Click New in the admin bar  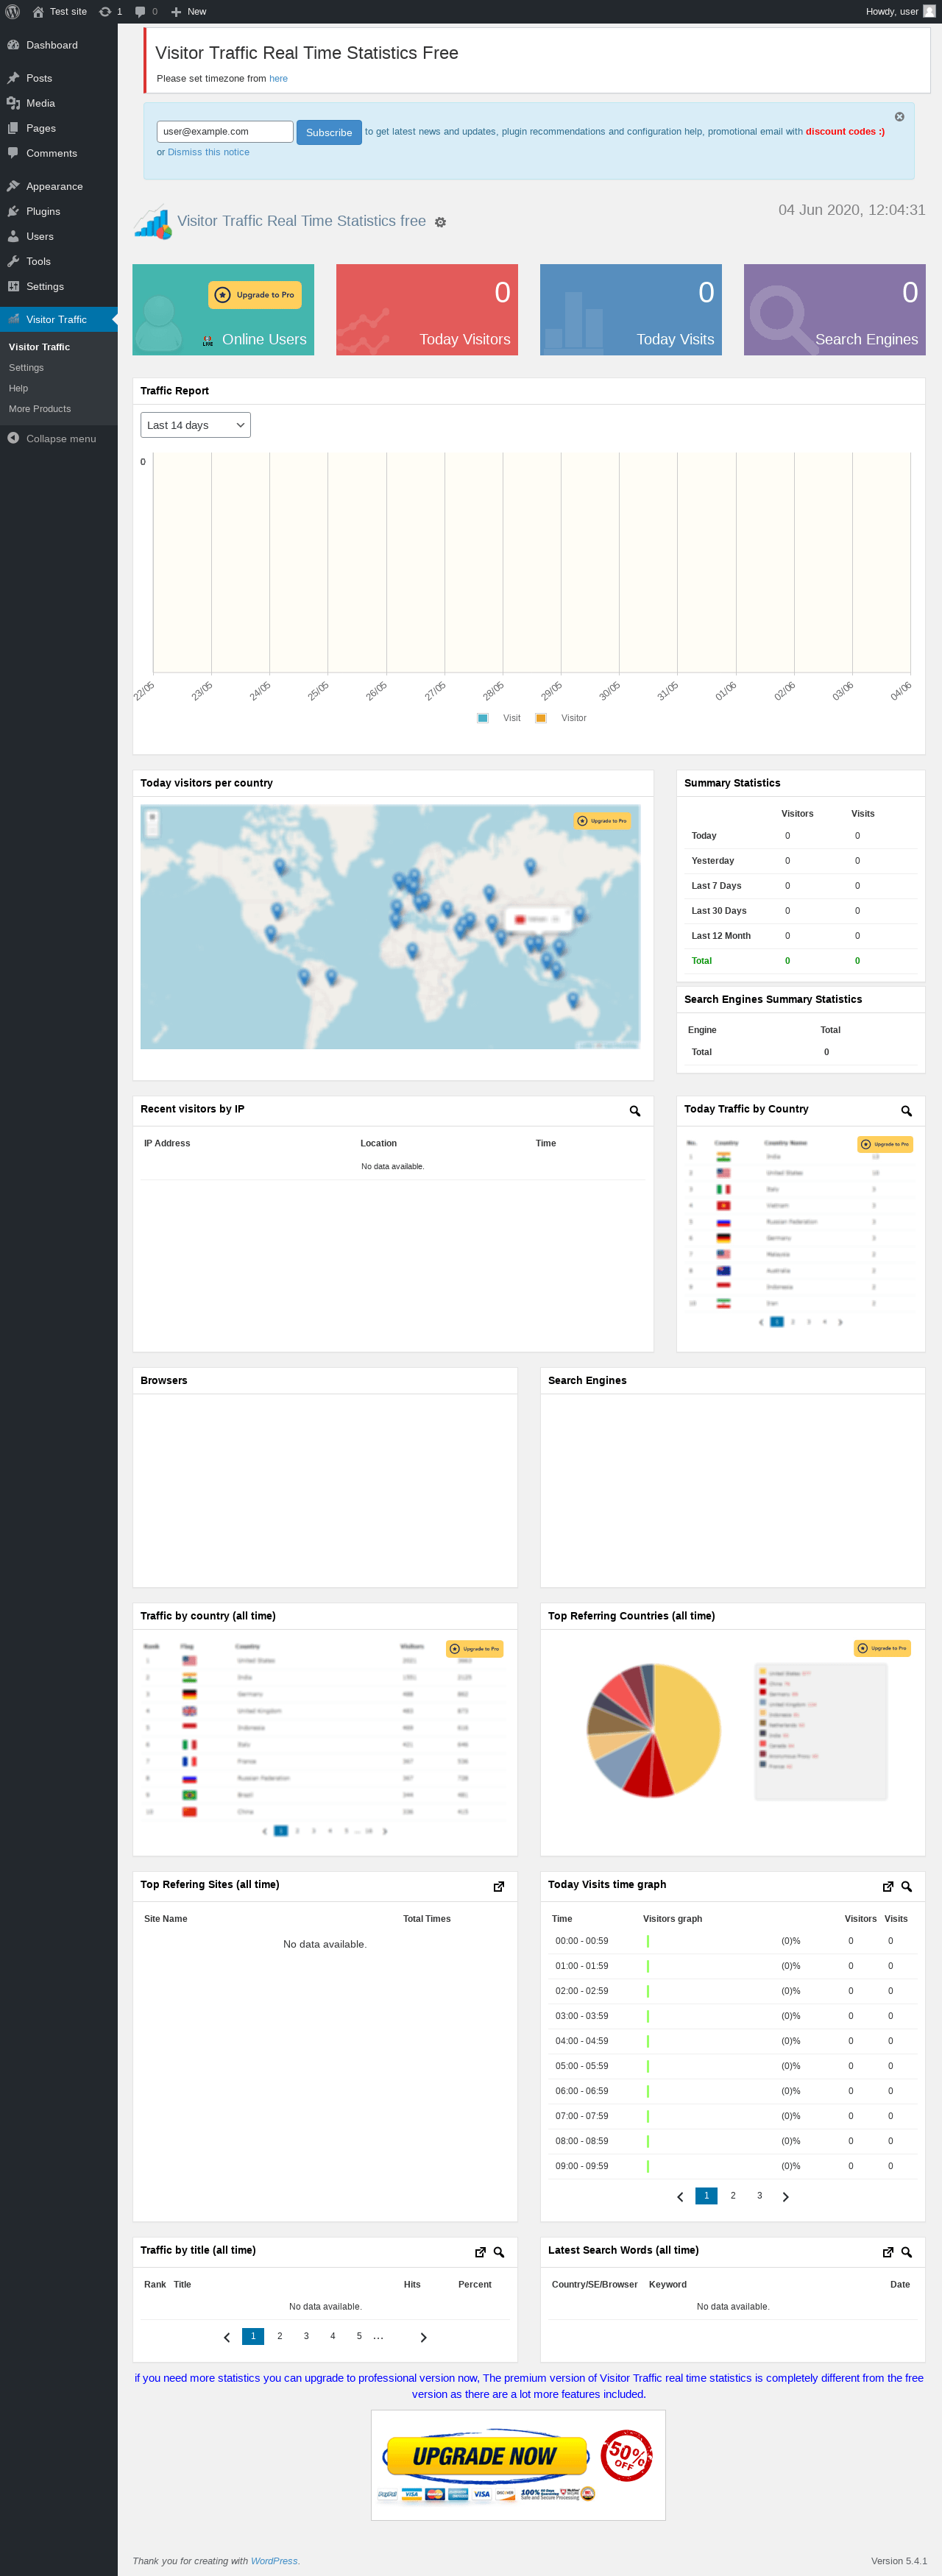click(x=189, y=12)
